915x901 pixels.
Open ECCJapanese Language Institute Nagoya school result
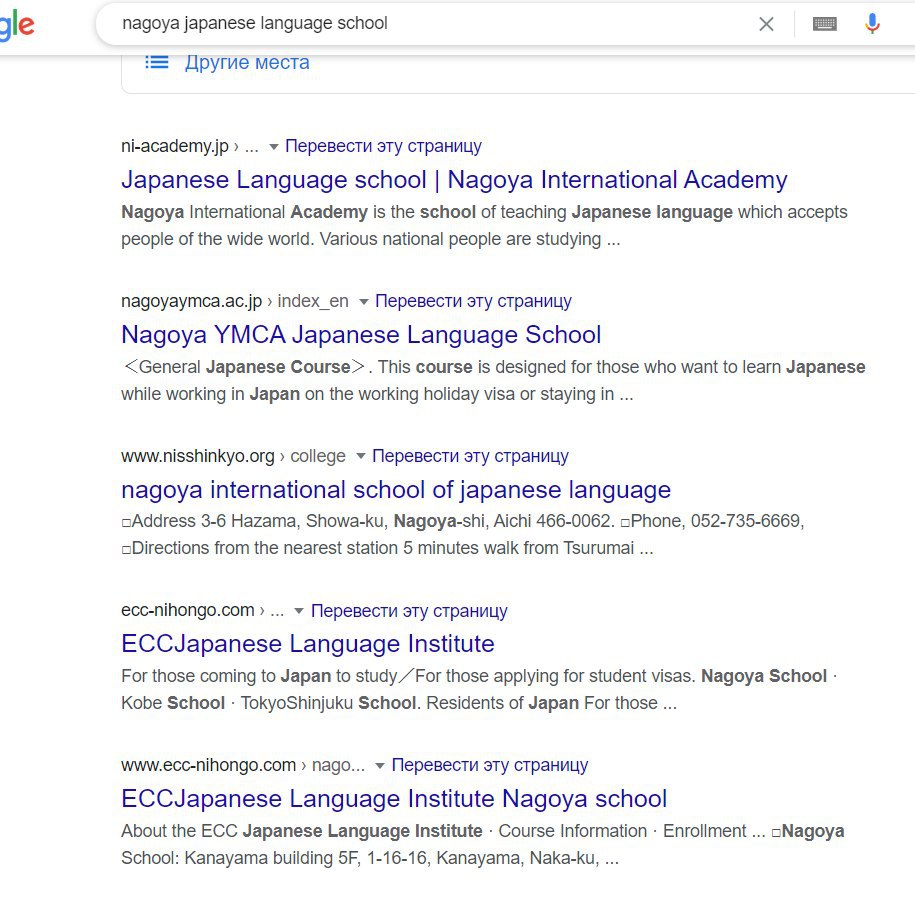[394, 799]
